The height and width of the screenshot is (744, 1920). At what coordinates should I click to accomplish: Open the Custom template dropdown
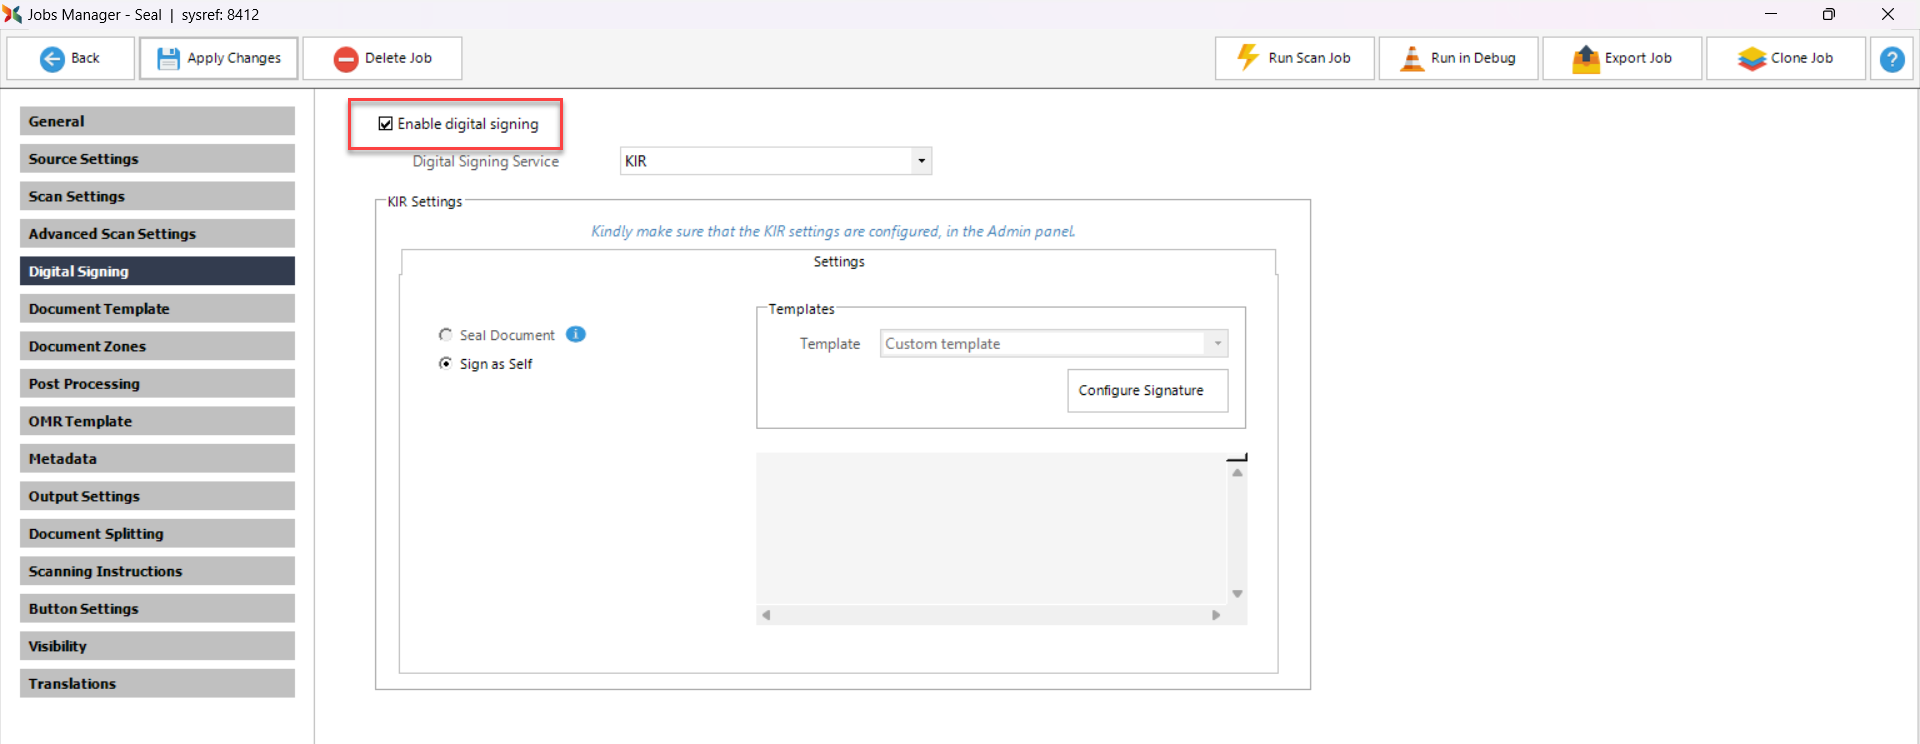[x=1217, y=344]
